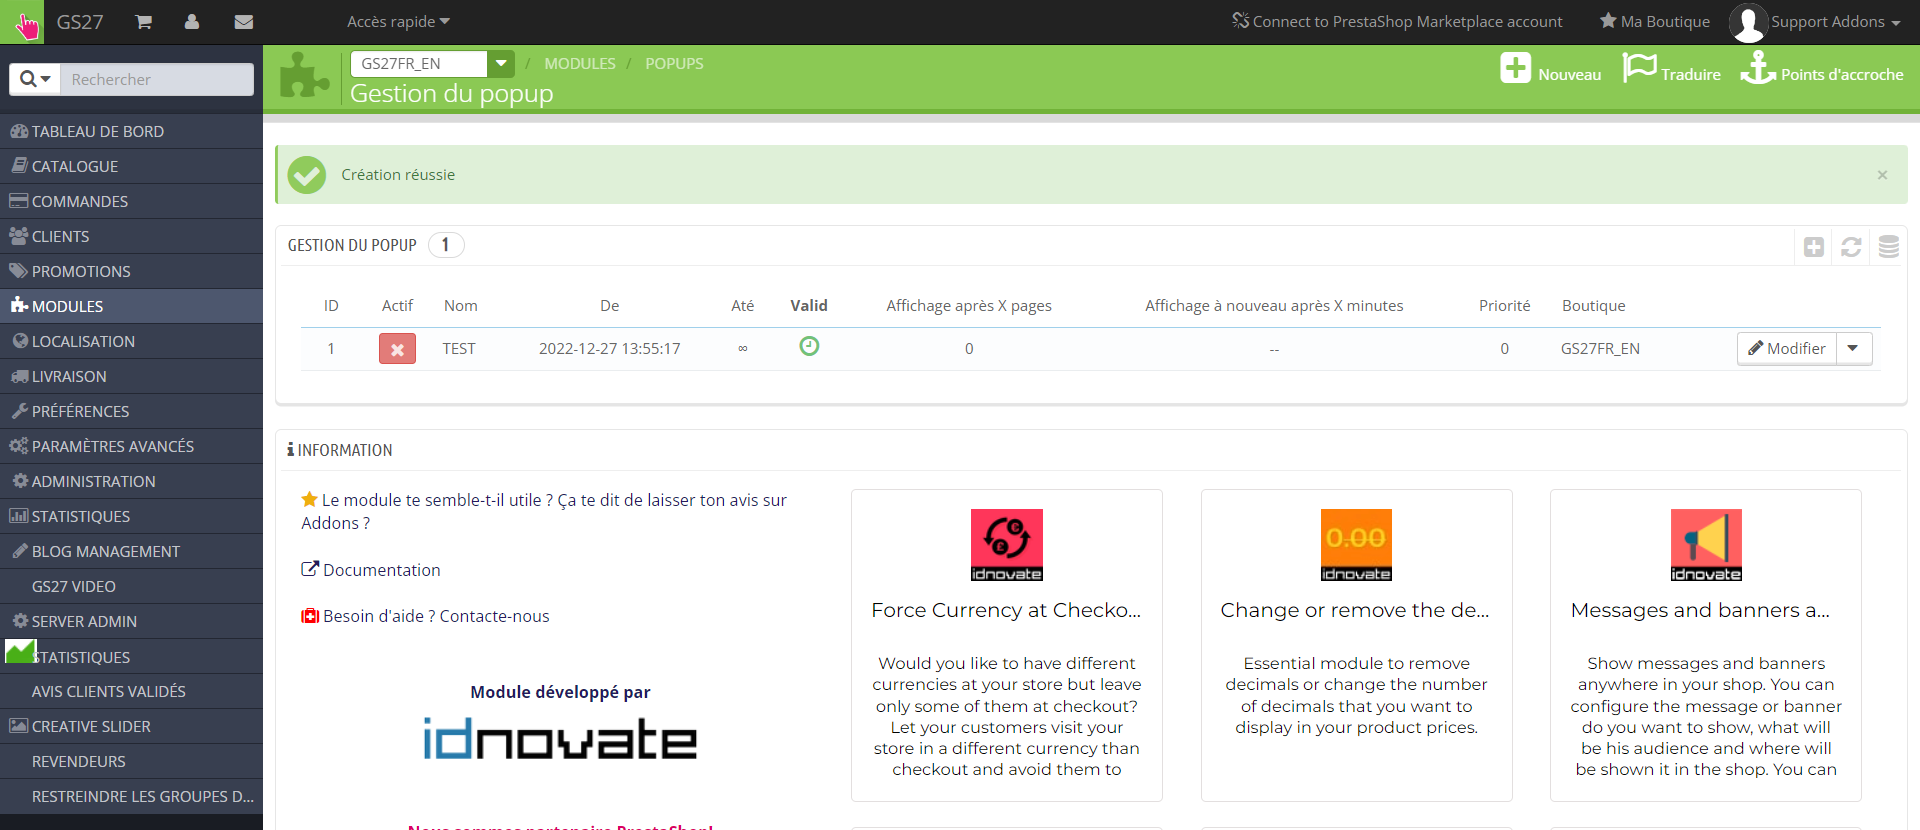Viewport: 1920px width, 830px height.
Task: Click the Points d'accroche anchor icon
Action: [1758, 68]
